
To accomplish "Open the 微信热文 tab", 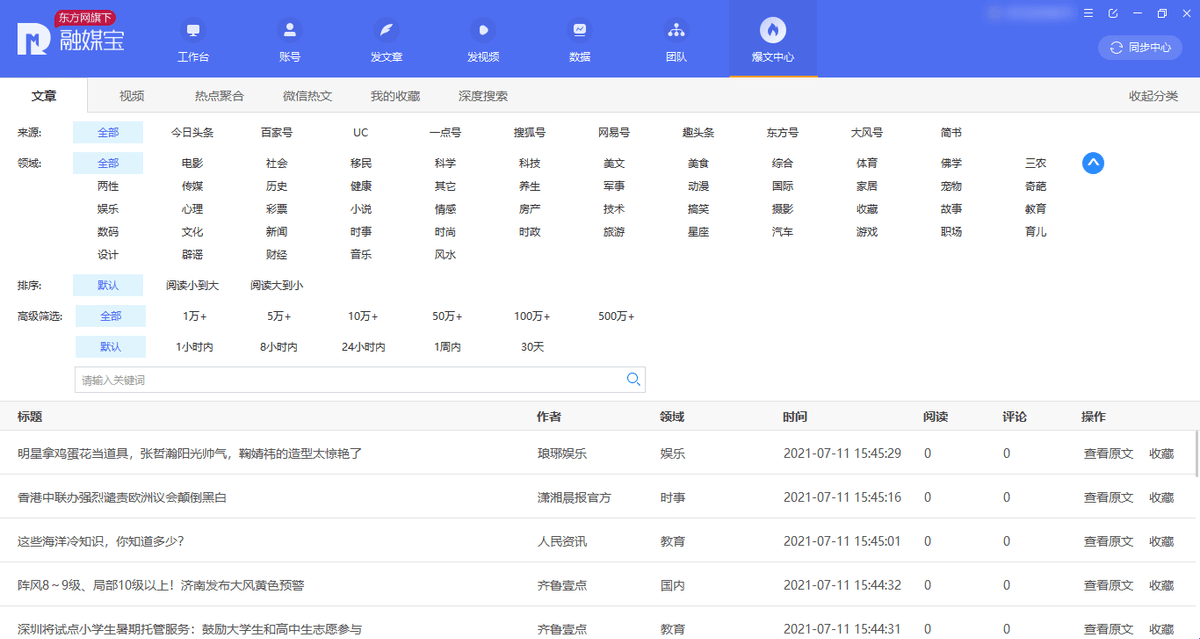I will pyautogui.click(x=307, y=96).
